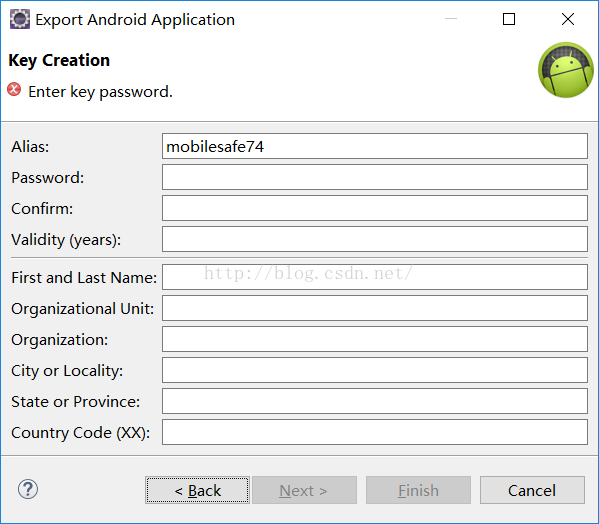This screenshot has width=599, height=524.
Task: Select the Confirm password field
Action: (375, 208)
